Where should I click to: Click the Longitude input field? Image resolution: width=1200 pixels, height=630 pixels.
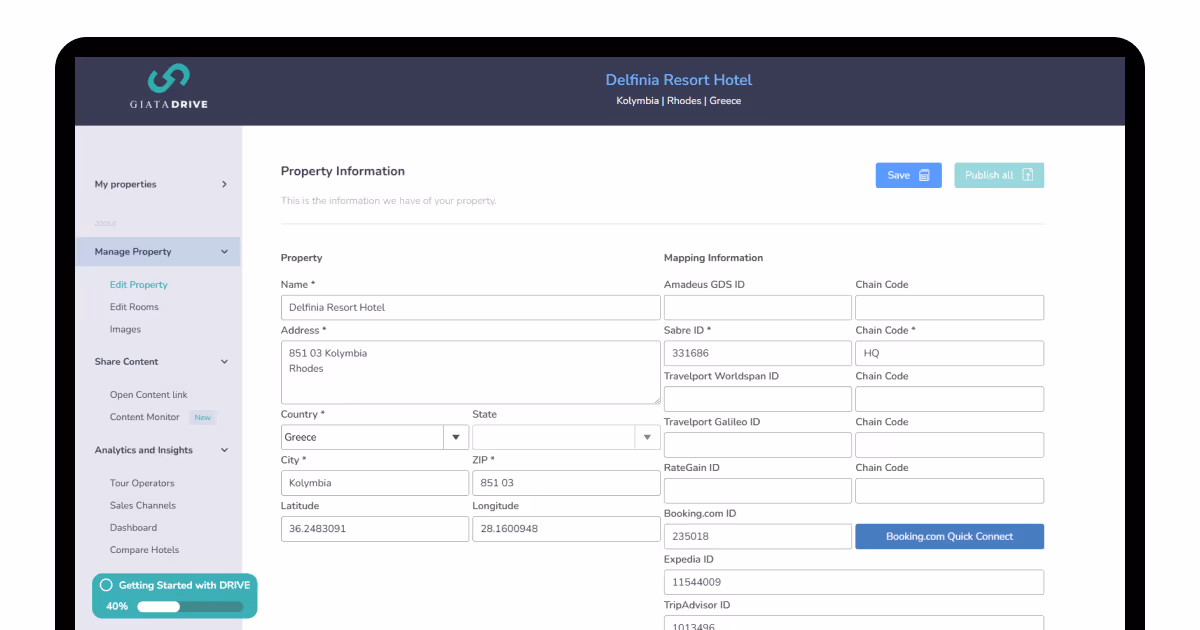(x=566, y=529)
